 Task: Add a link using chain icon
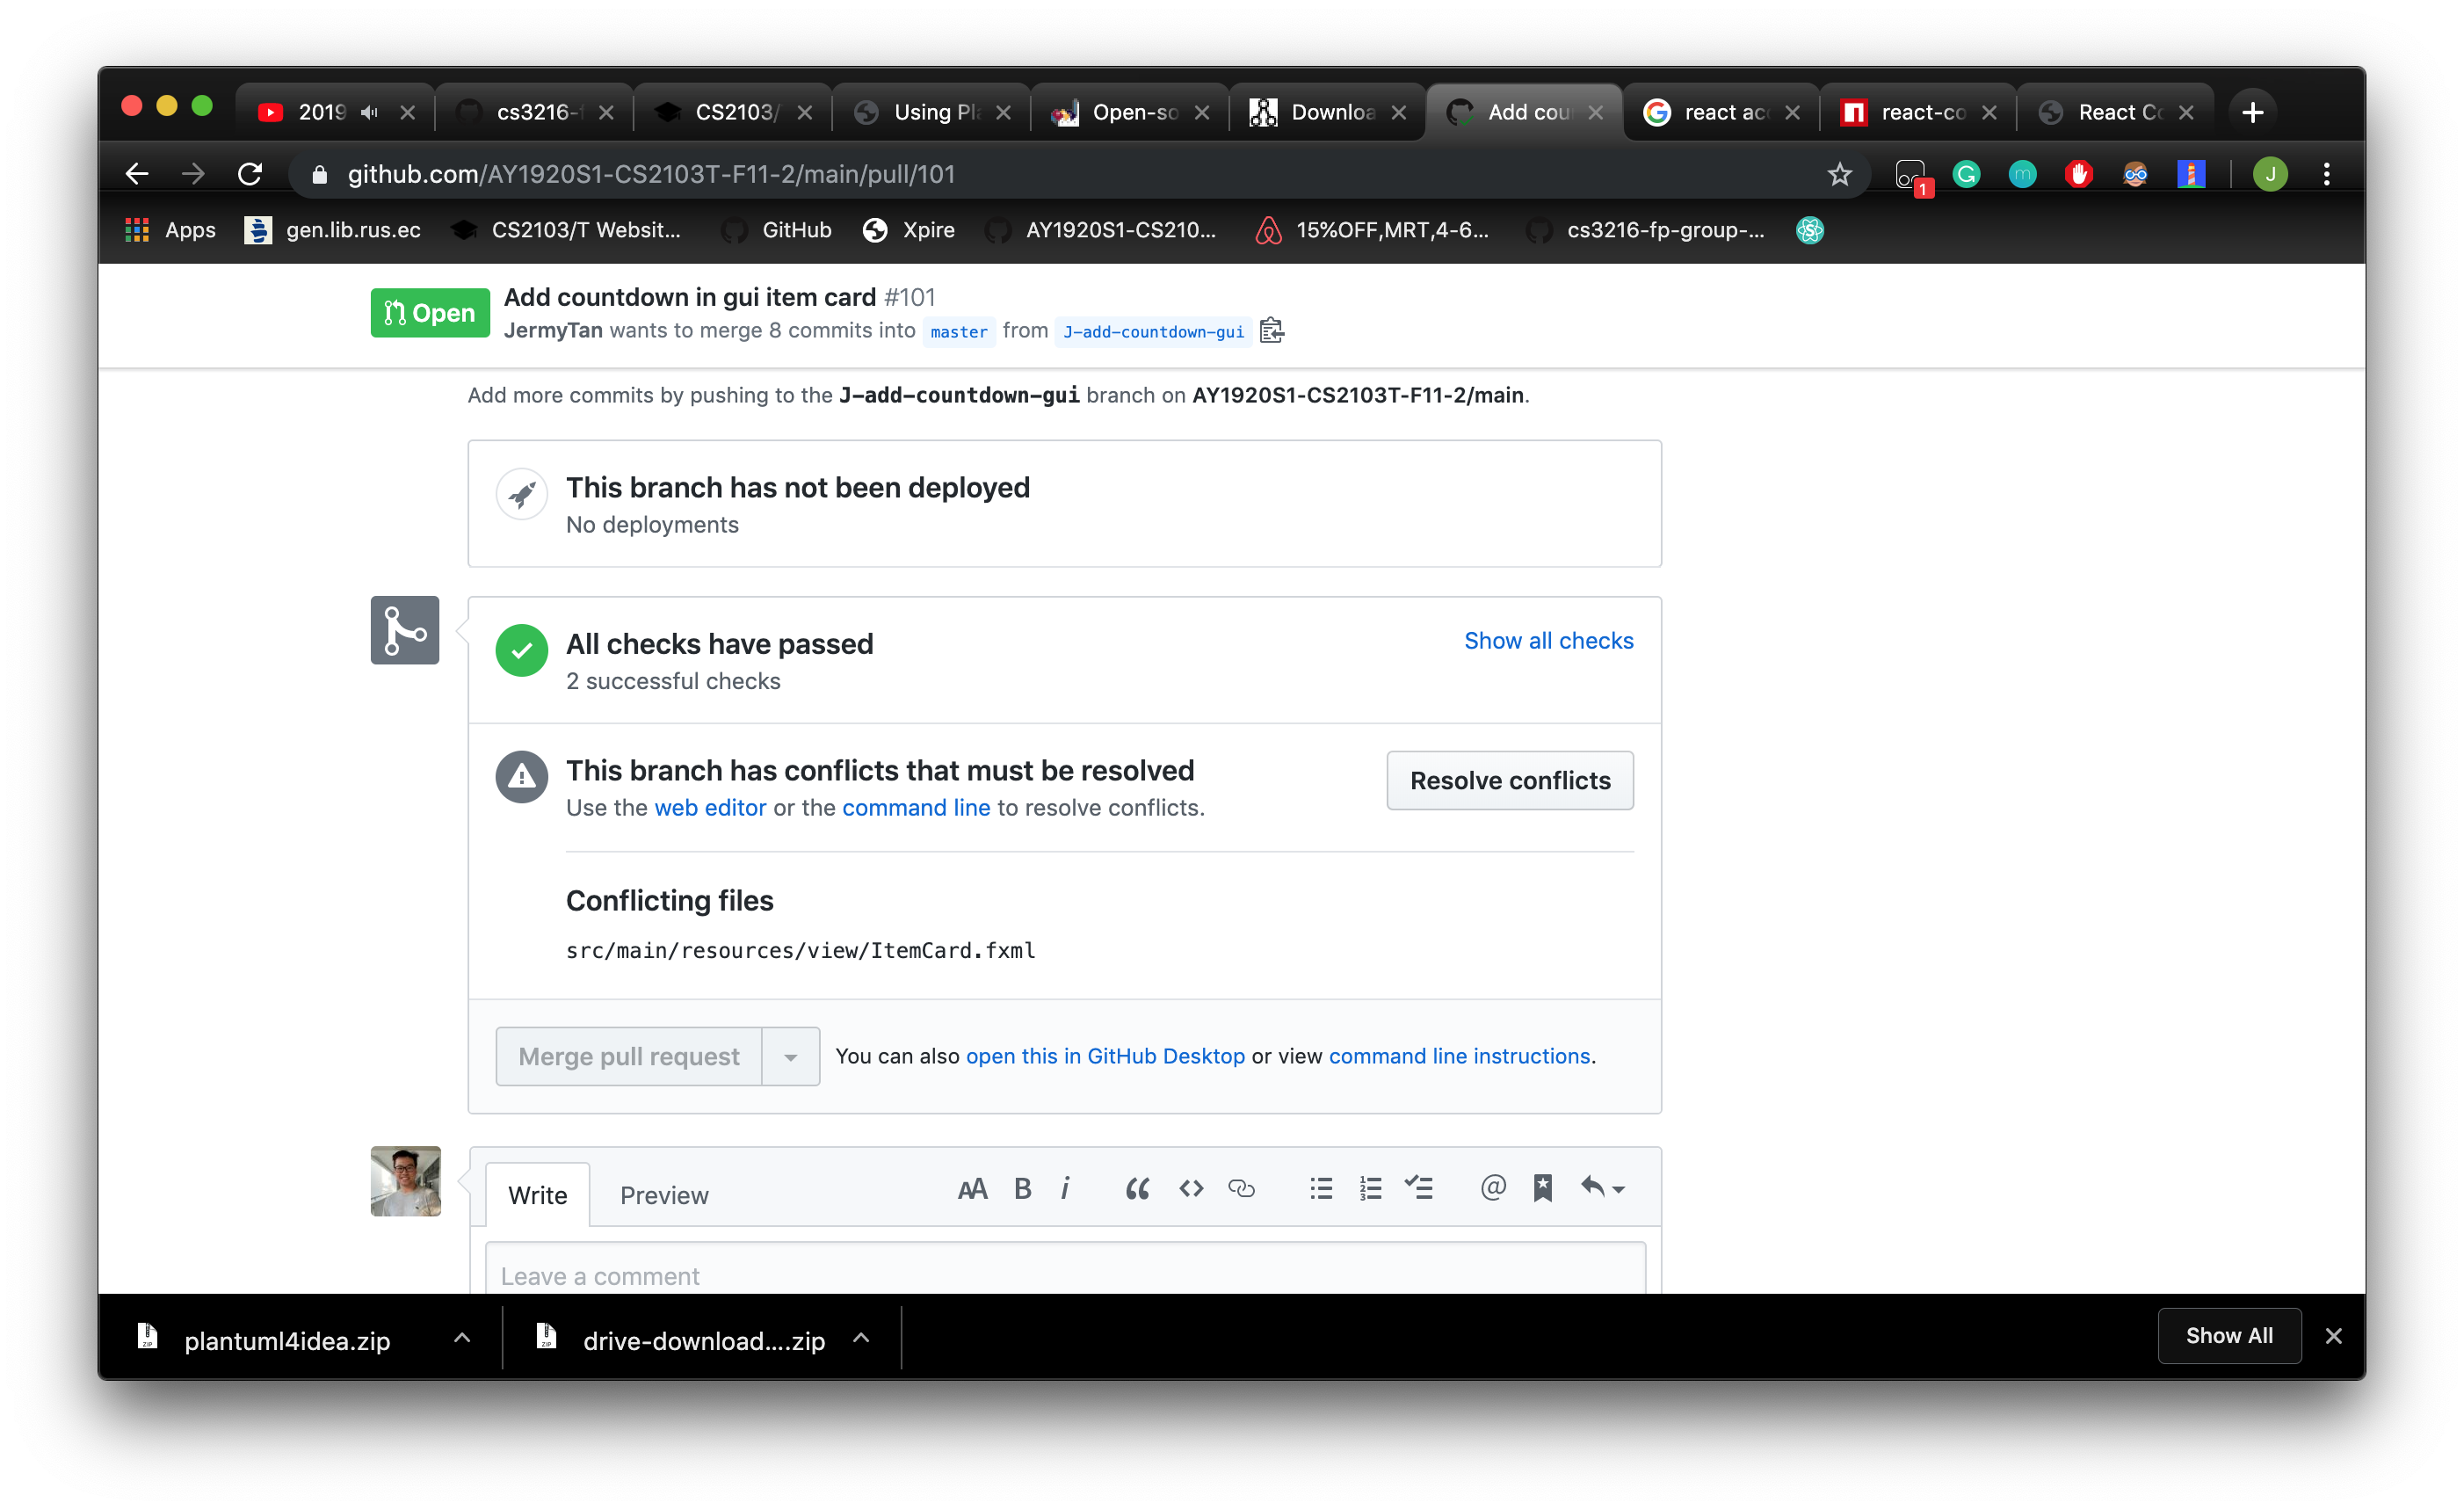coord(1241,1188)
